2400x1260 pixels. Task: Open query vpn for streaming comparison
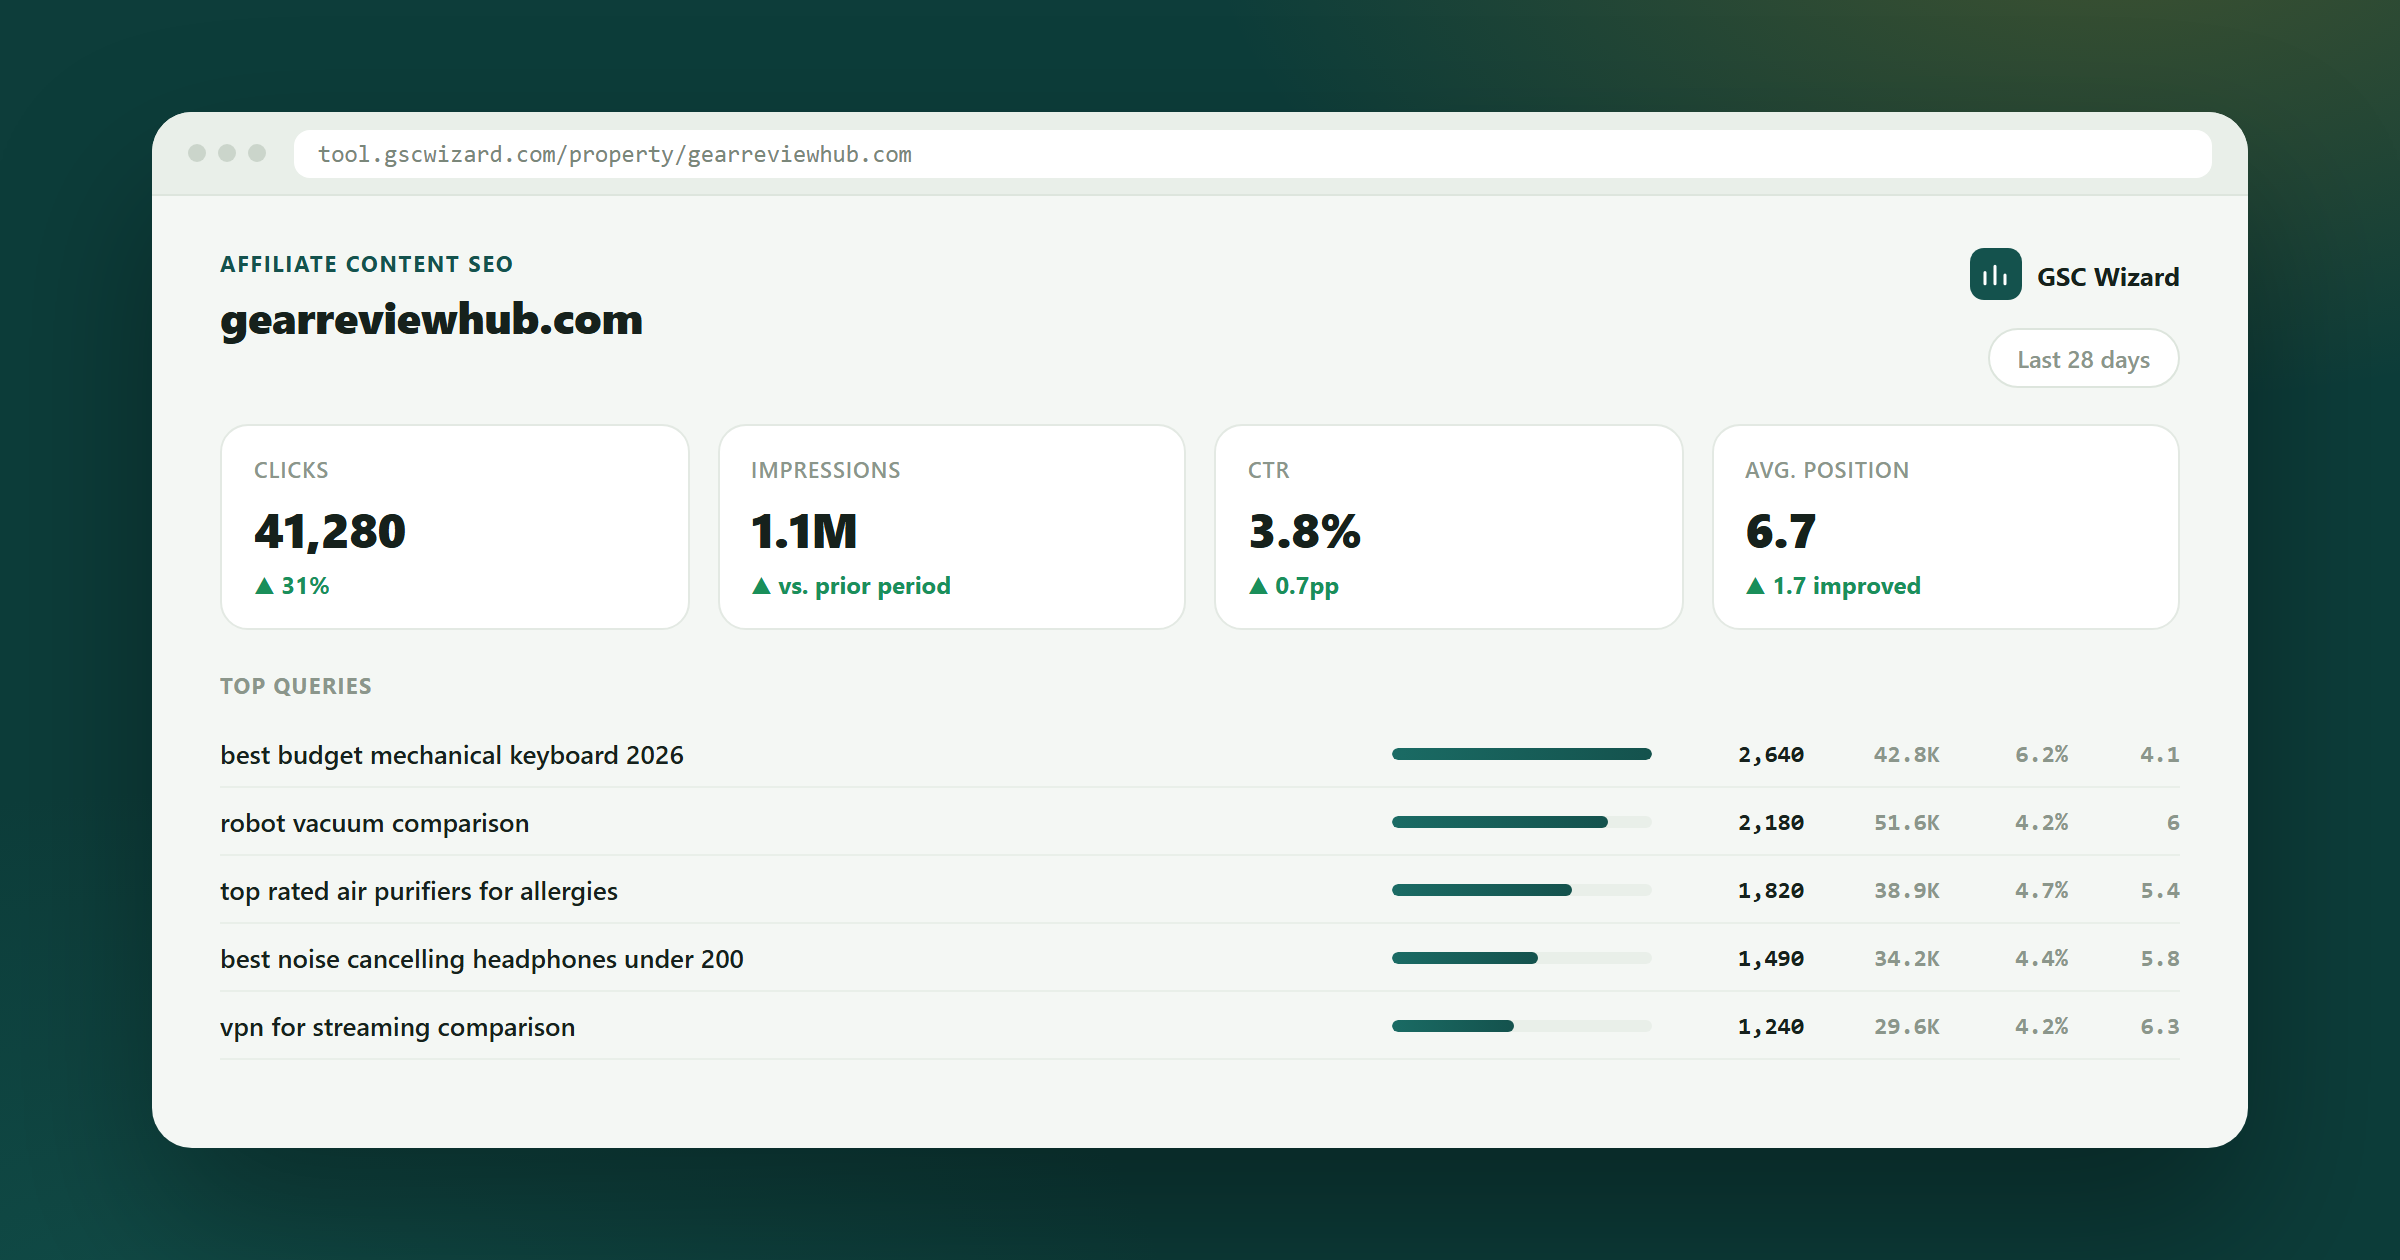[x=398, y=1027]
